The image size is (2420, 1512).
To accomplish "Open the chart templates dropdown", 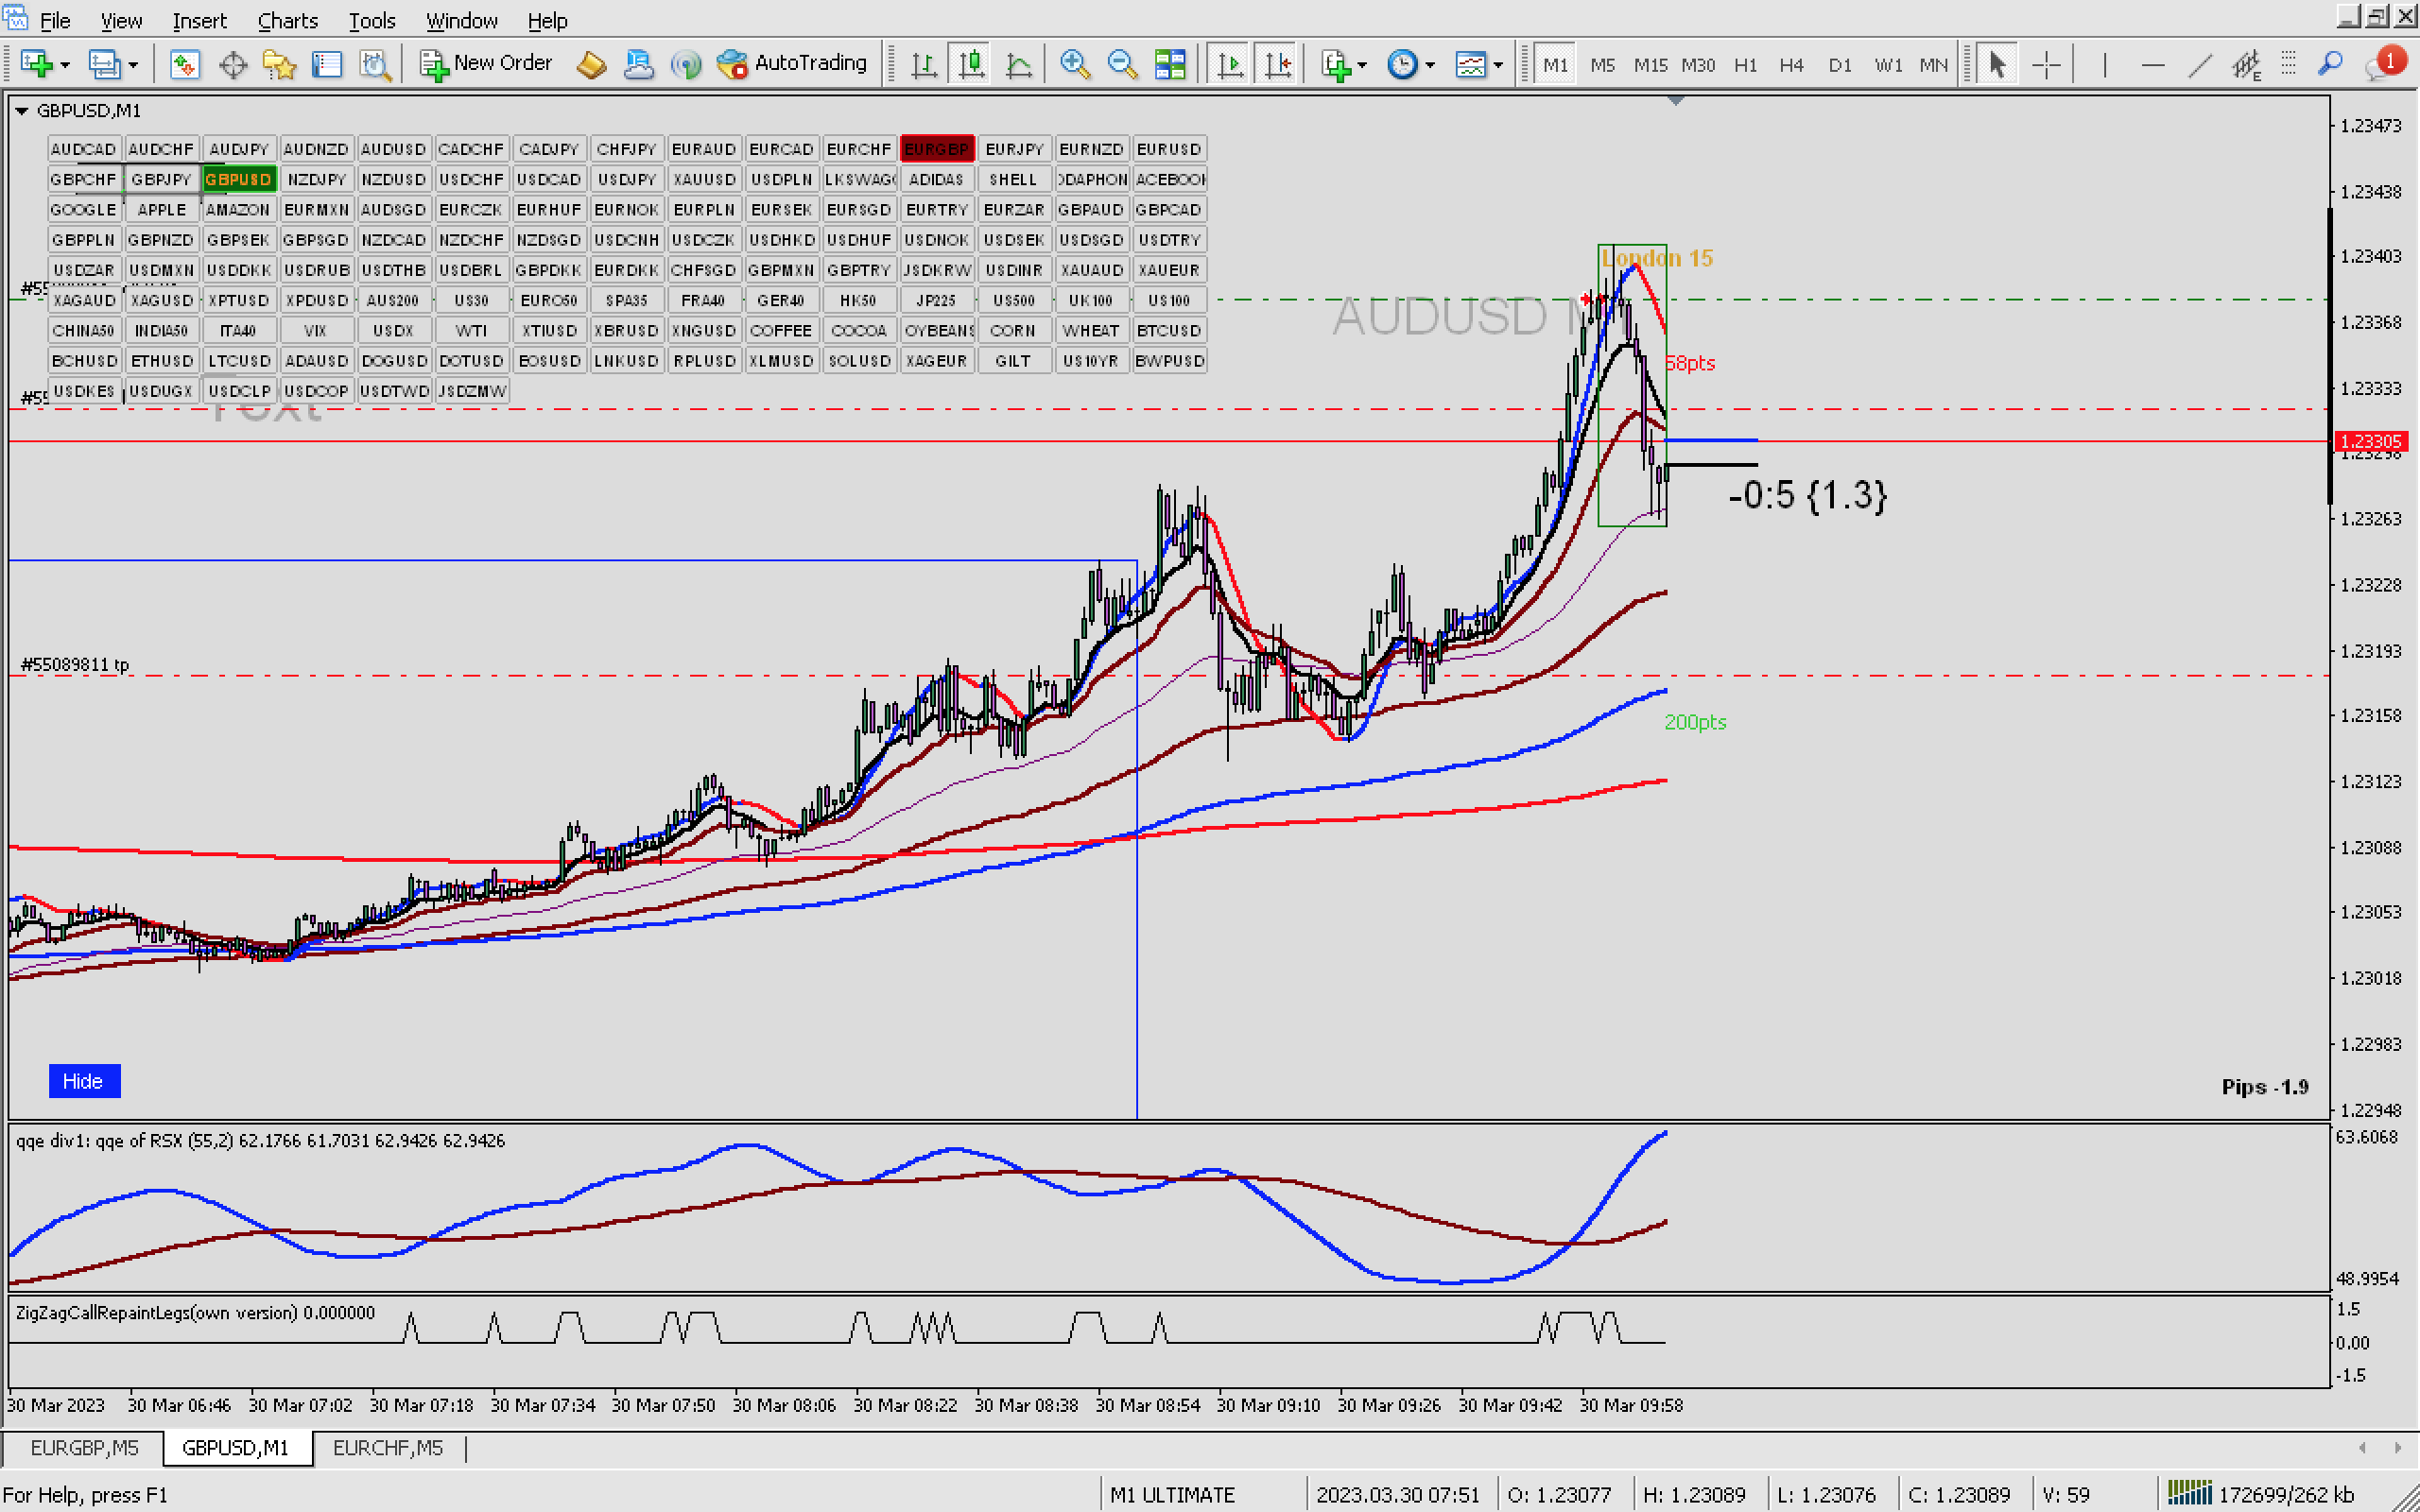I will click(1497, 65).
